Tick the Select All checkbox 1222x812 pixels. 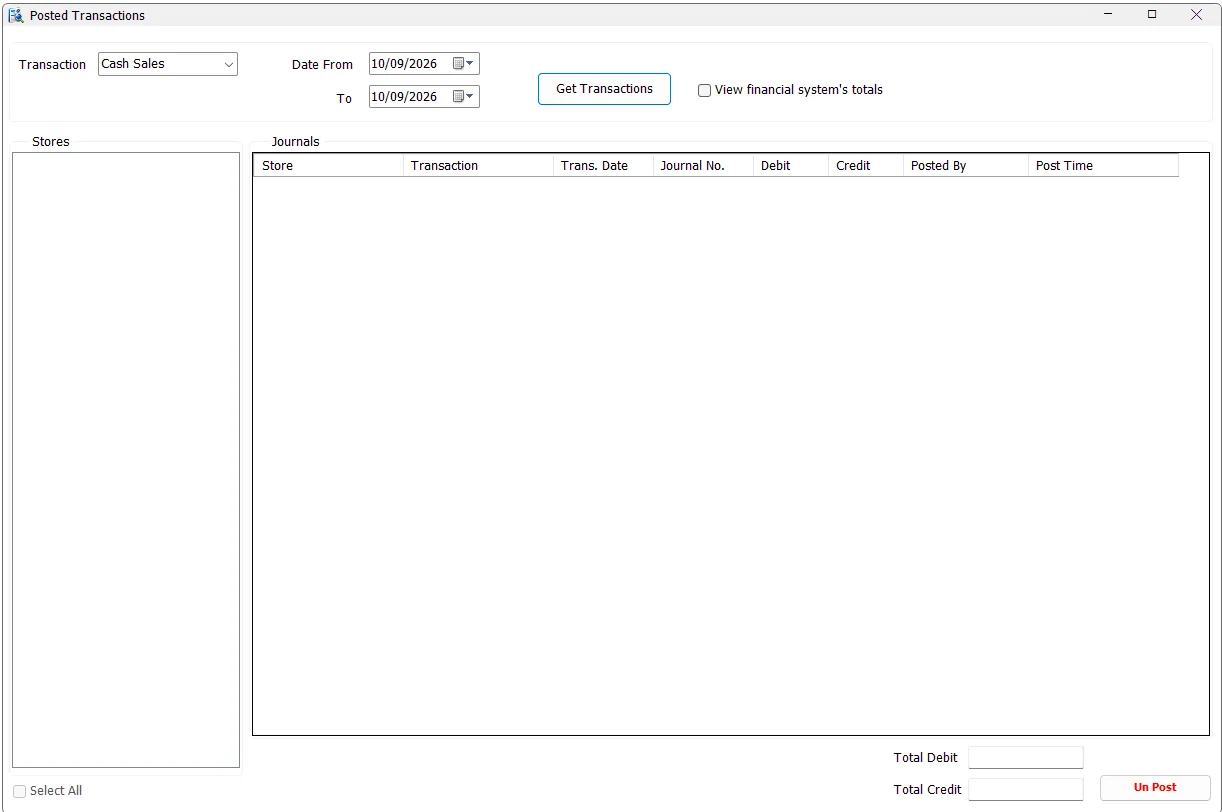(20, 791)
